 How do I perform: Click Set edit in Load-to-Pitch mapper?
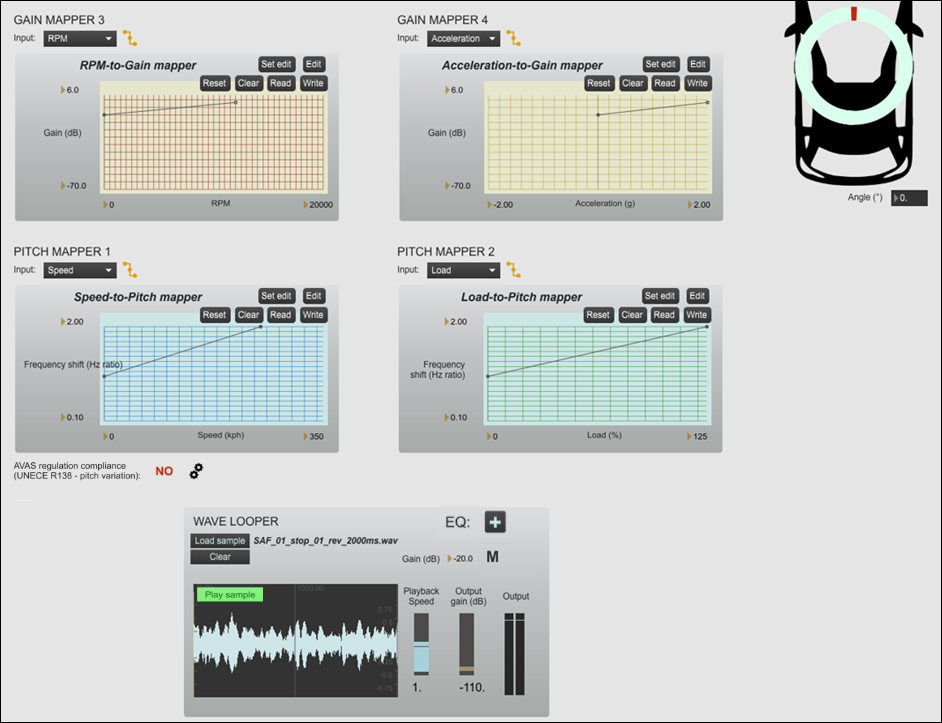660,296
